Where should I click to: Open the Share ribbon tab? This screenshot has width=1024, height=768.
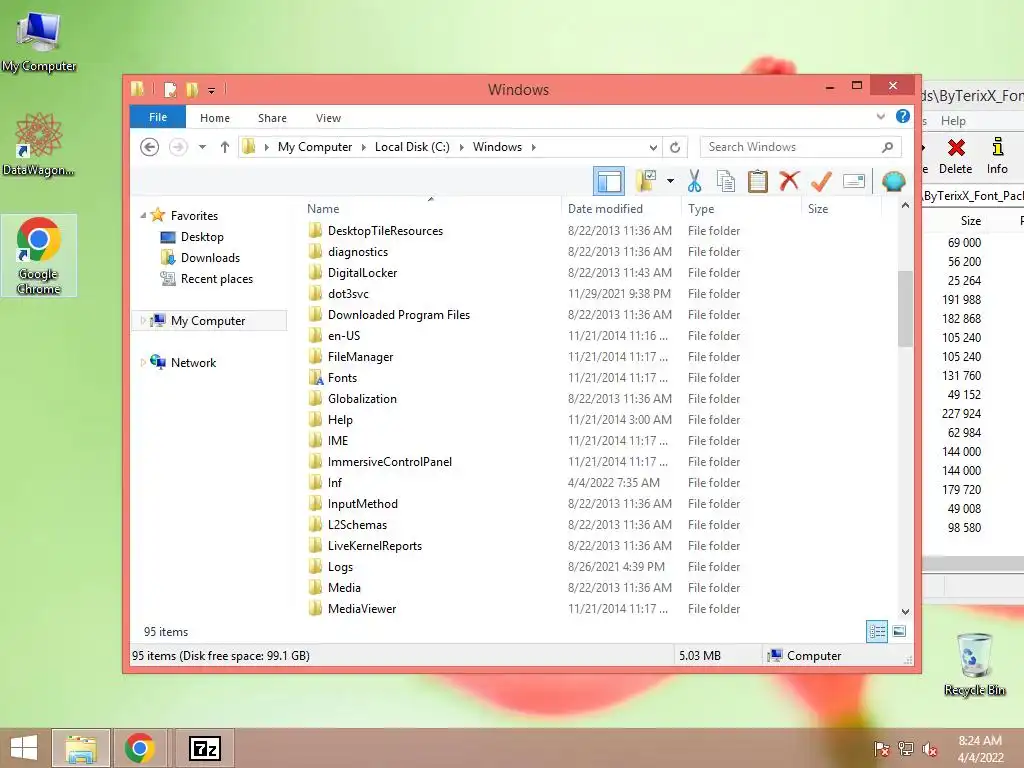(272, 118)
